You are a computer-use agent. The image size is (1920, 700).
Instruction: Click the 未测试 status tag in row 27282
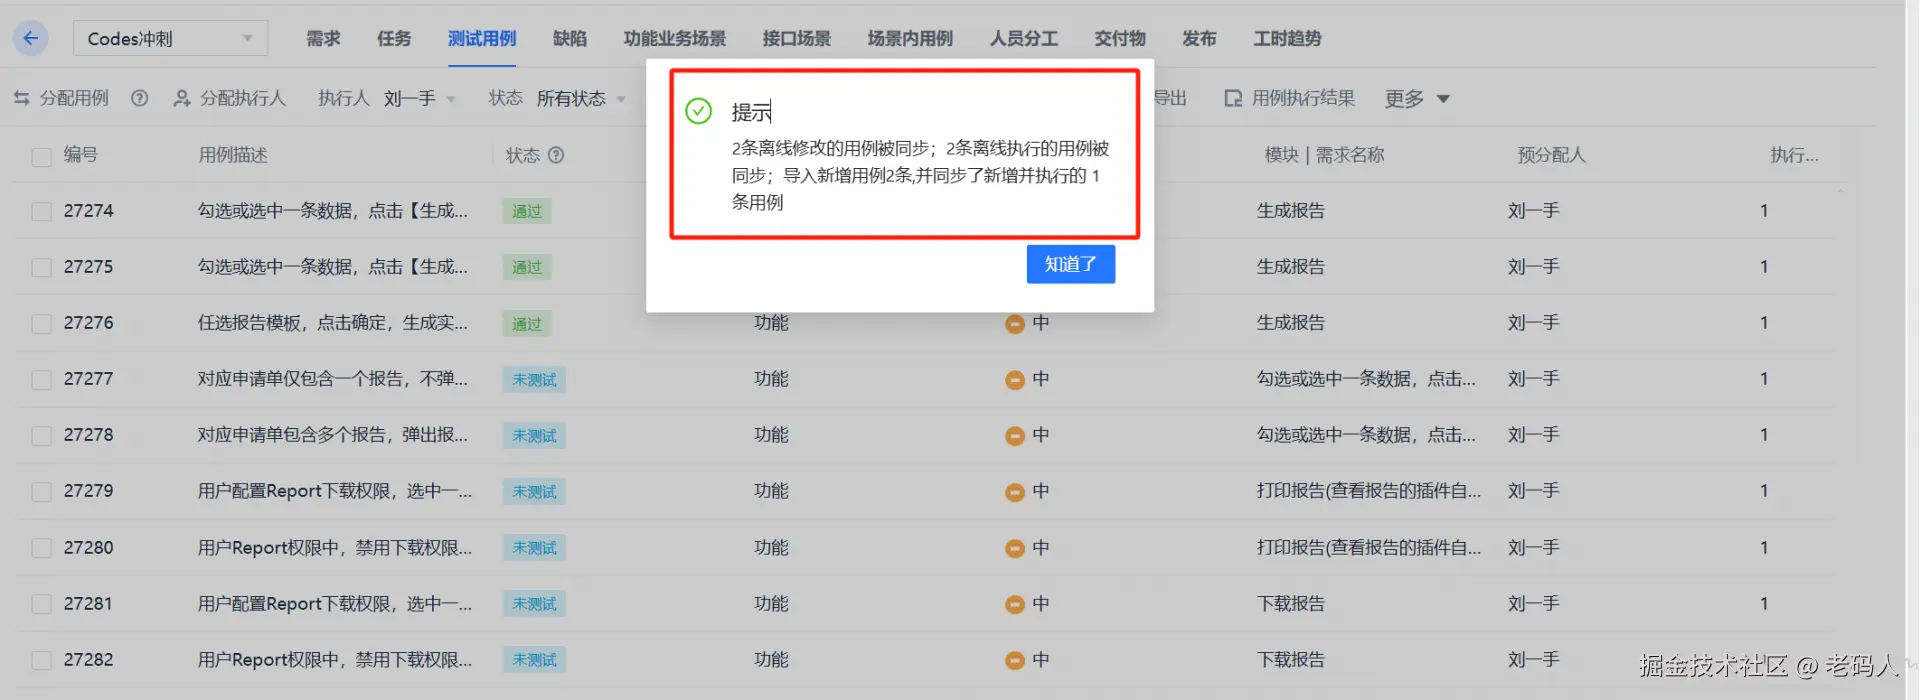pos(534,660)
